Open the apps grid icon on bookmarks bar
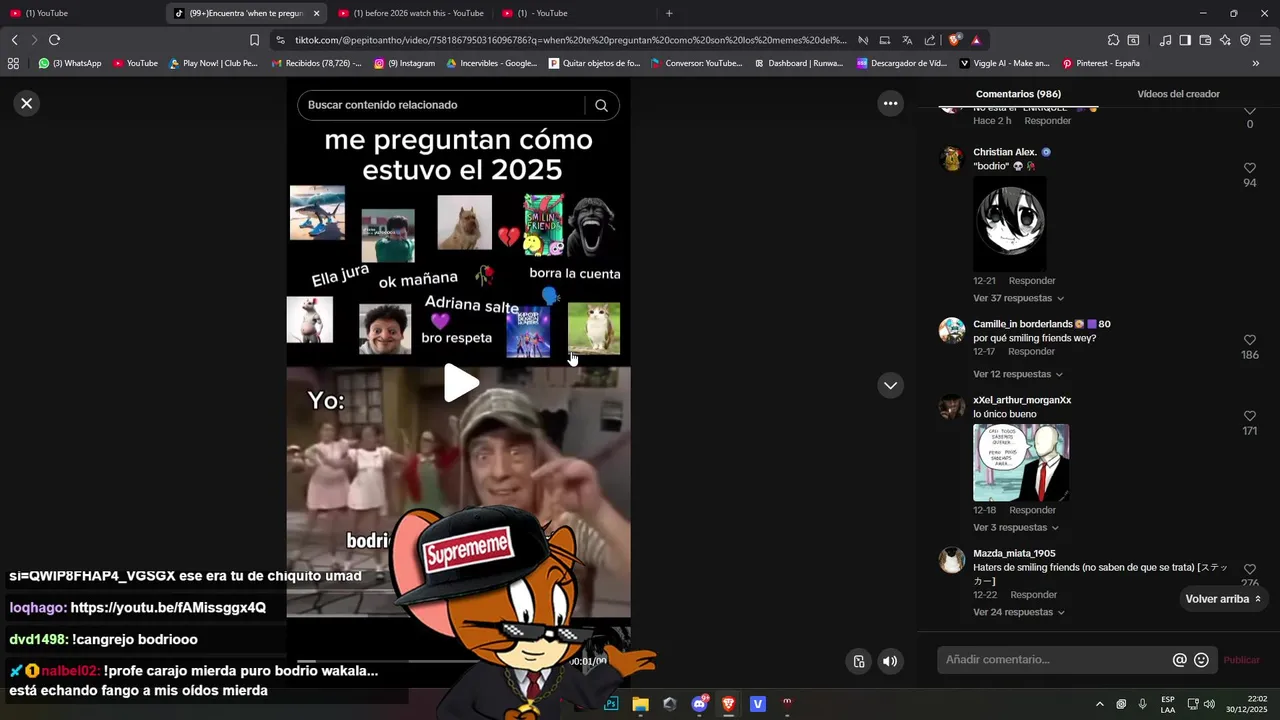Viewport: 1280px width, 720px height. pyautogui.click(x=13, y=63)
